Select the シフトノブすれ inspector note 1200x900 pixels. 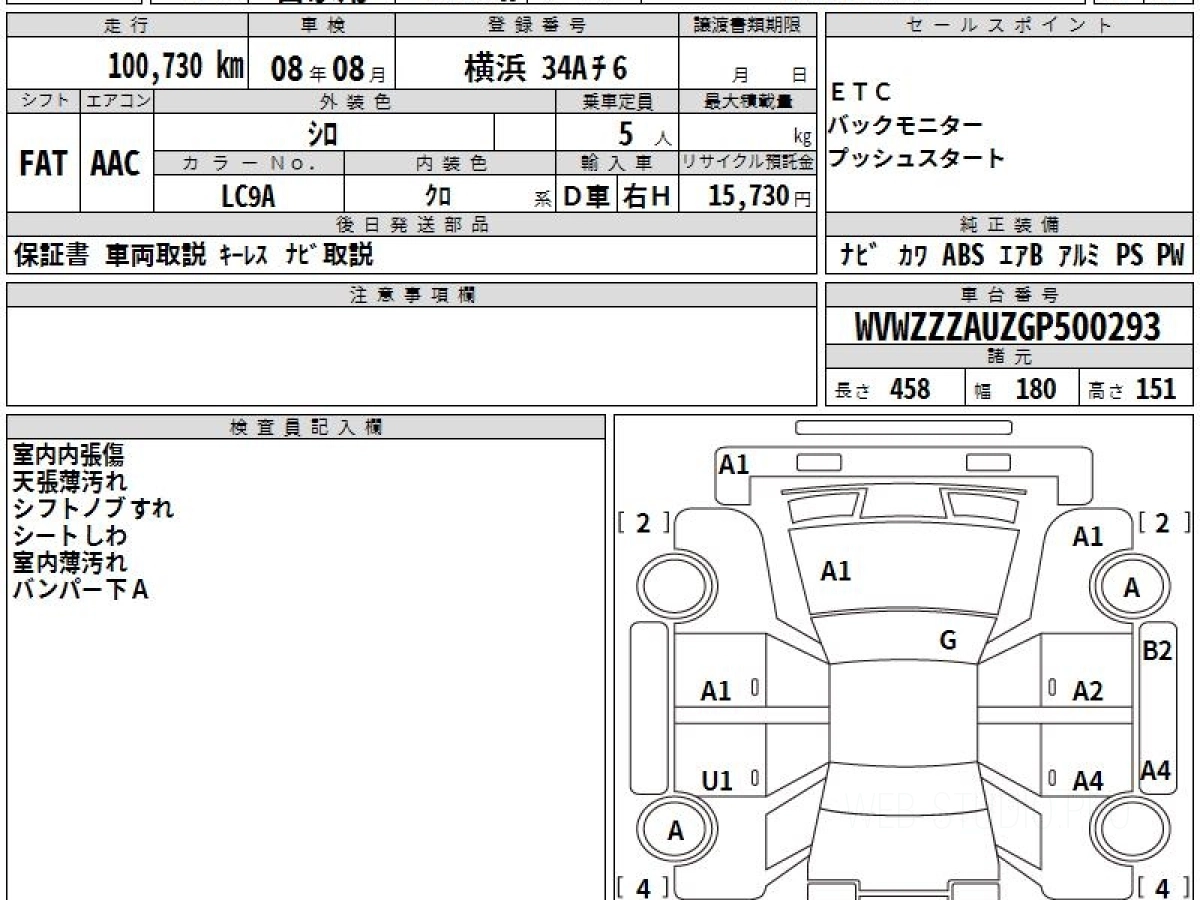pos(93,509)
